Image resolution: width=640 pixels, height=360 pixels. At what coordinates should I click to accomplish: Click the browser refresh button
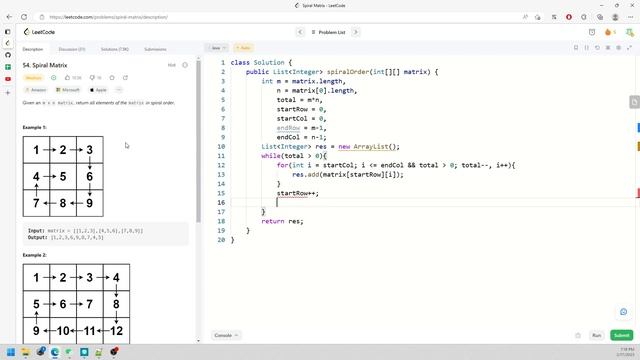pos(24,17)
